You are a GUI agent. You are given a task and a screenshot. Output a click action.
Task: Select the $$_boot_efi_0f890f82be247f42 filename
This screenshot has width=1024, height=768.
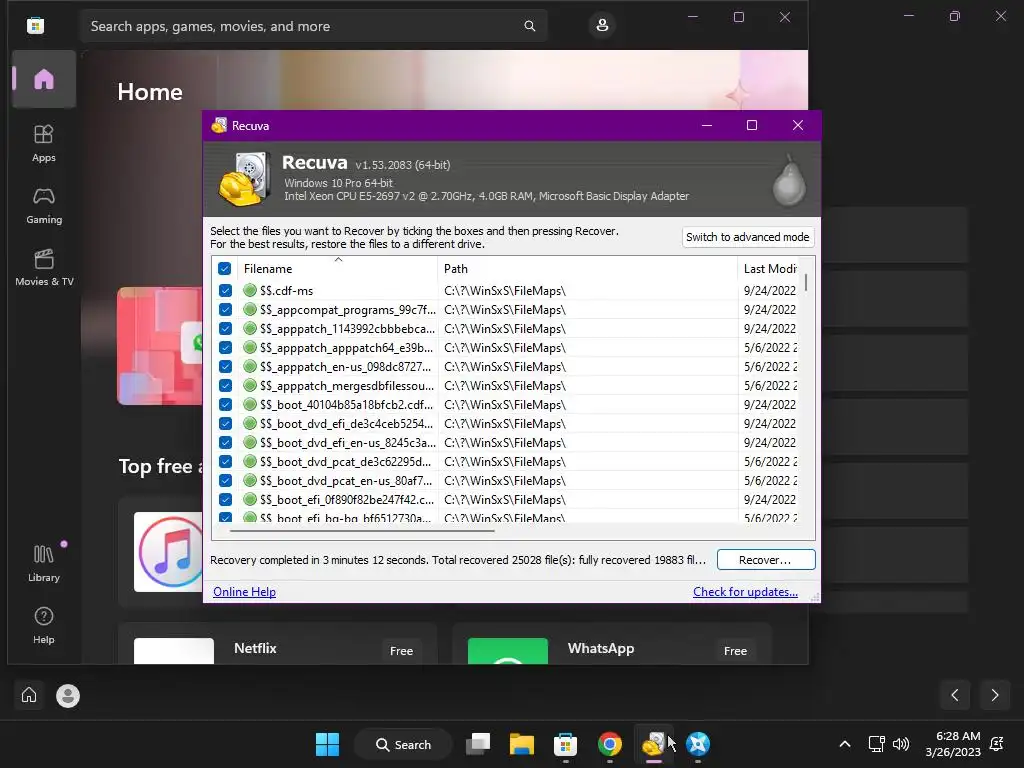pos(347,499)
